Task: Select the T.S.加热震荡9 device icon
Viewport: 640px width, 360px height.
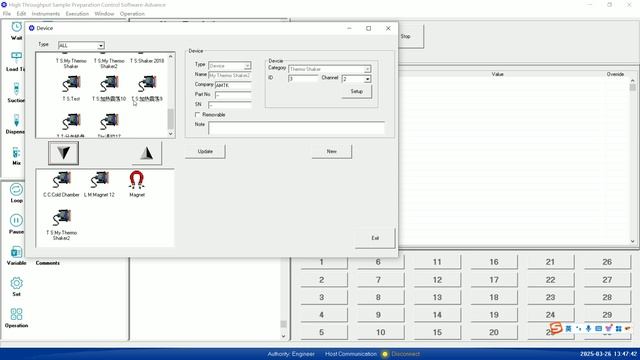Action: 147,84
